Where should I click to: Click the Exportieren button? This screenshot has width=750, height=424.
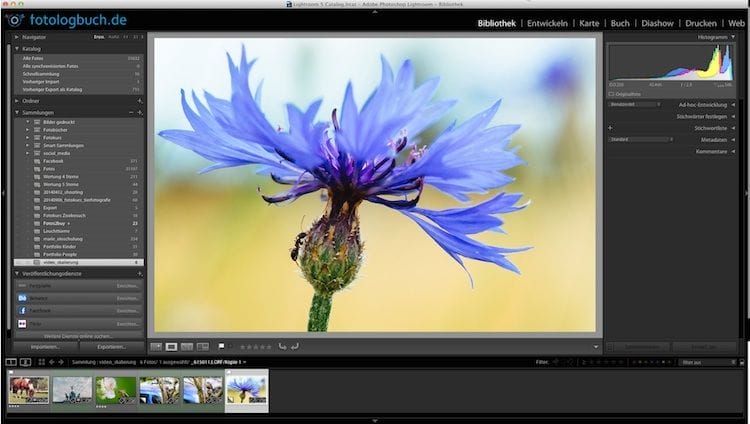pyautogui.click(x=111, y=346)
